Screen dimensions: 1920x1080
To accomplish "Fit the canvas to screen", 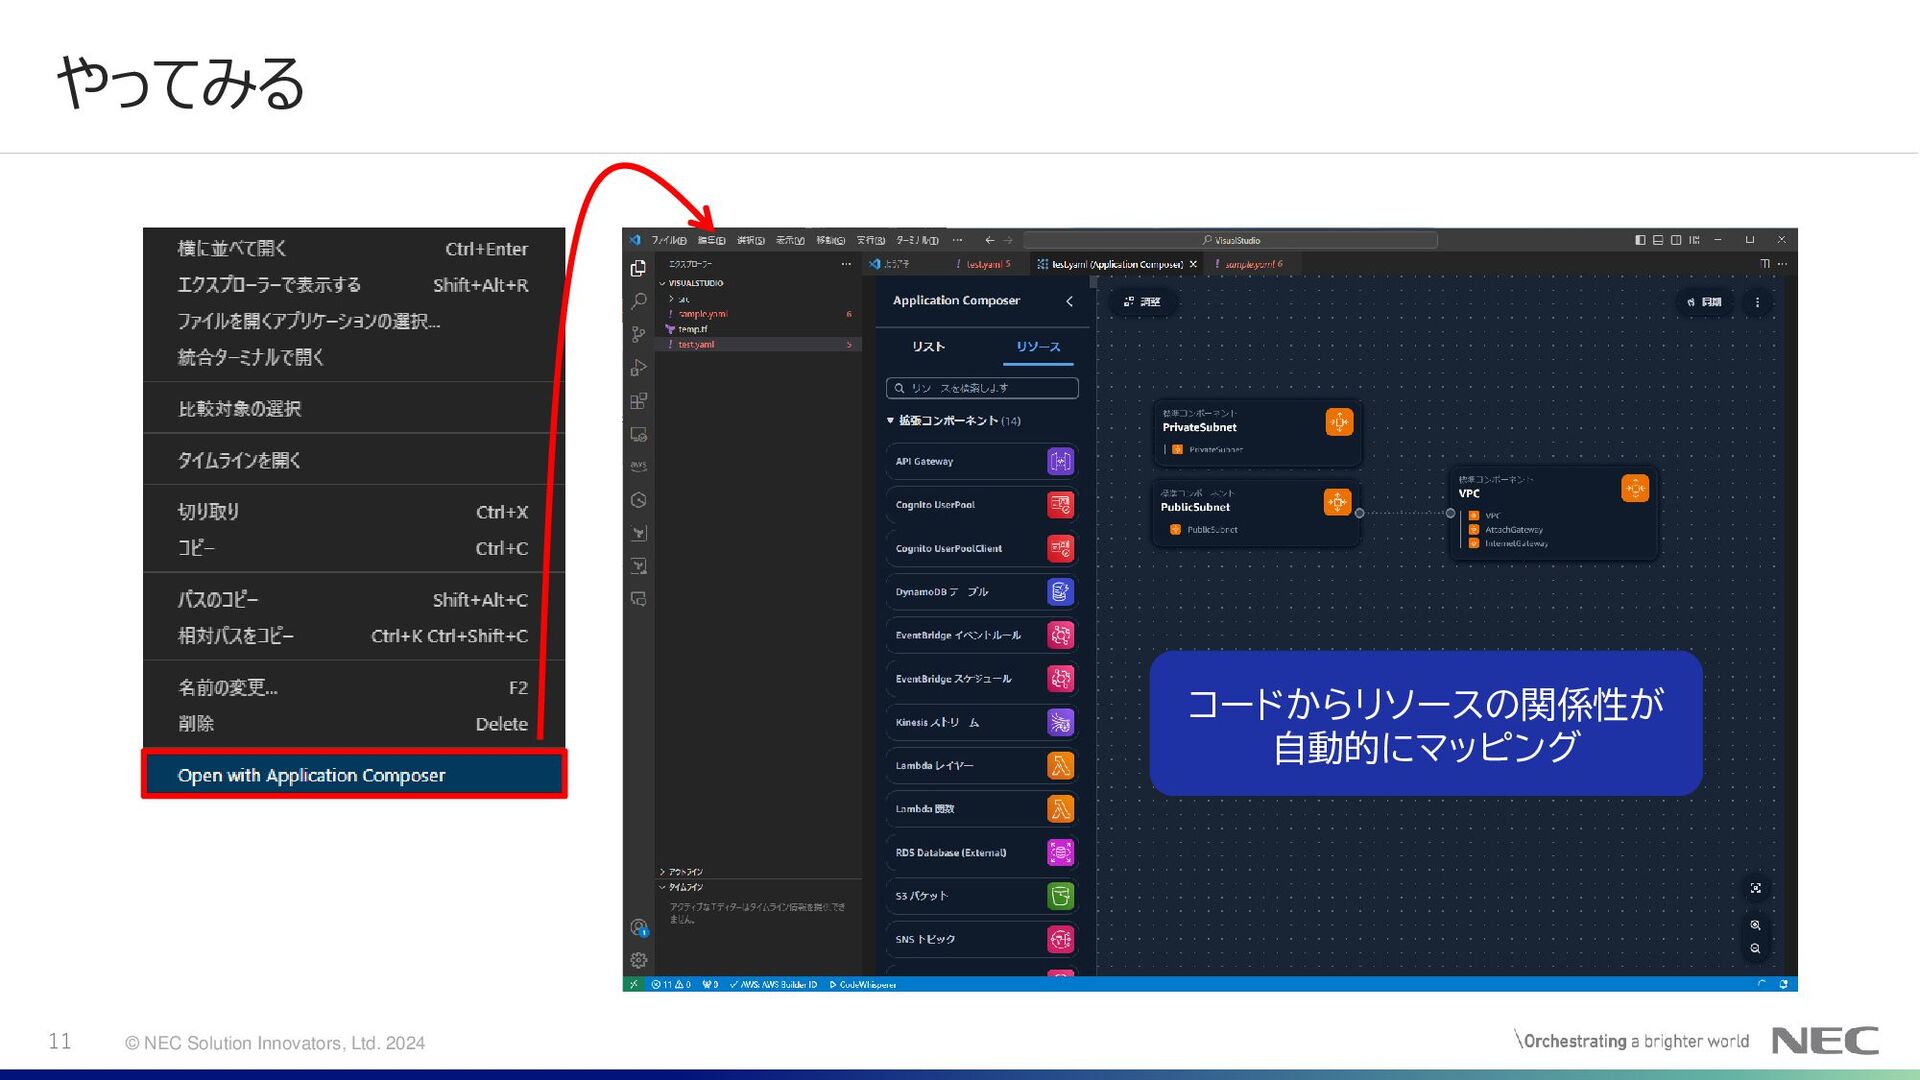I will click(1755, 888).
